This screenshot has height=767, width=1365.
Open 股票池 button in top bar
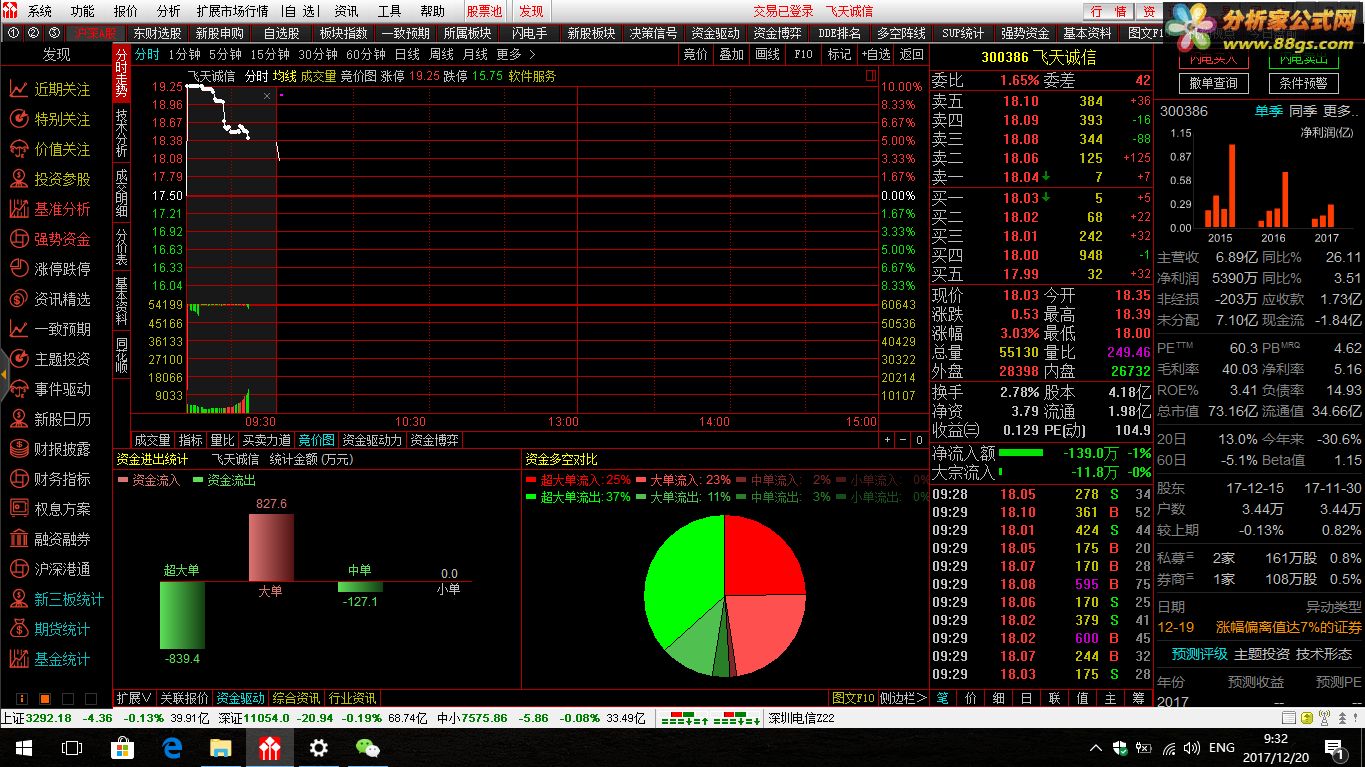click(484, 11)
